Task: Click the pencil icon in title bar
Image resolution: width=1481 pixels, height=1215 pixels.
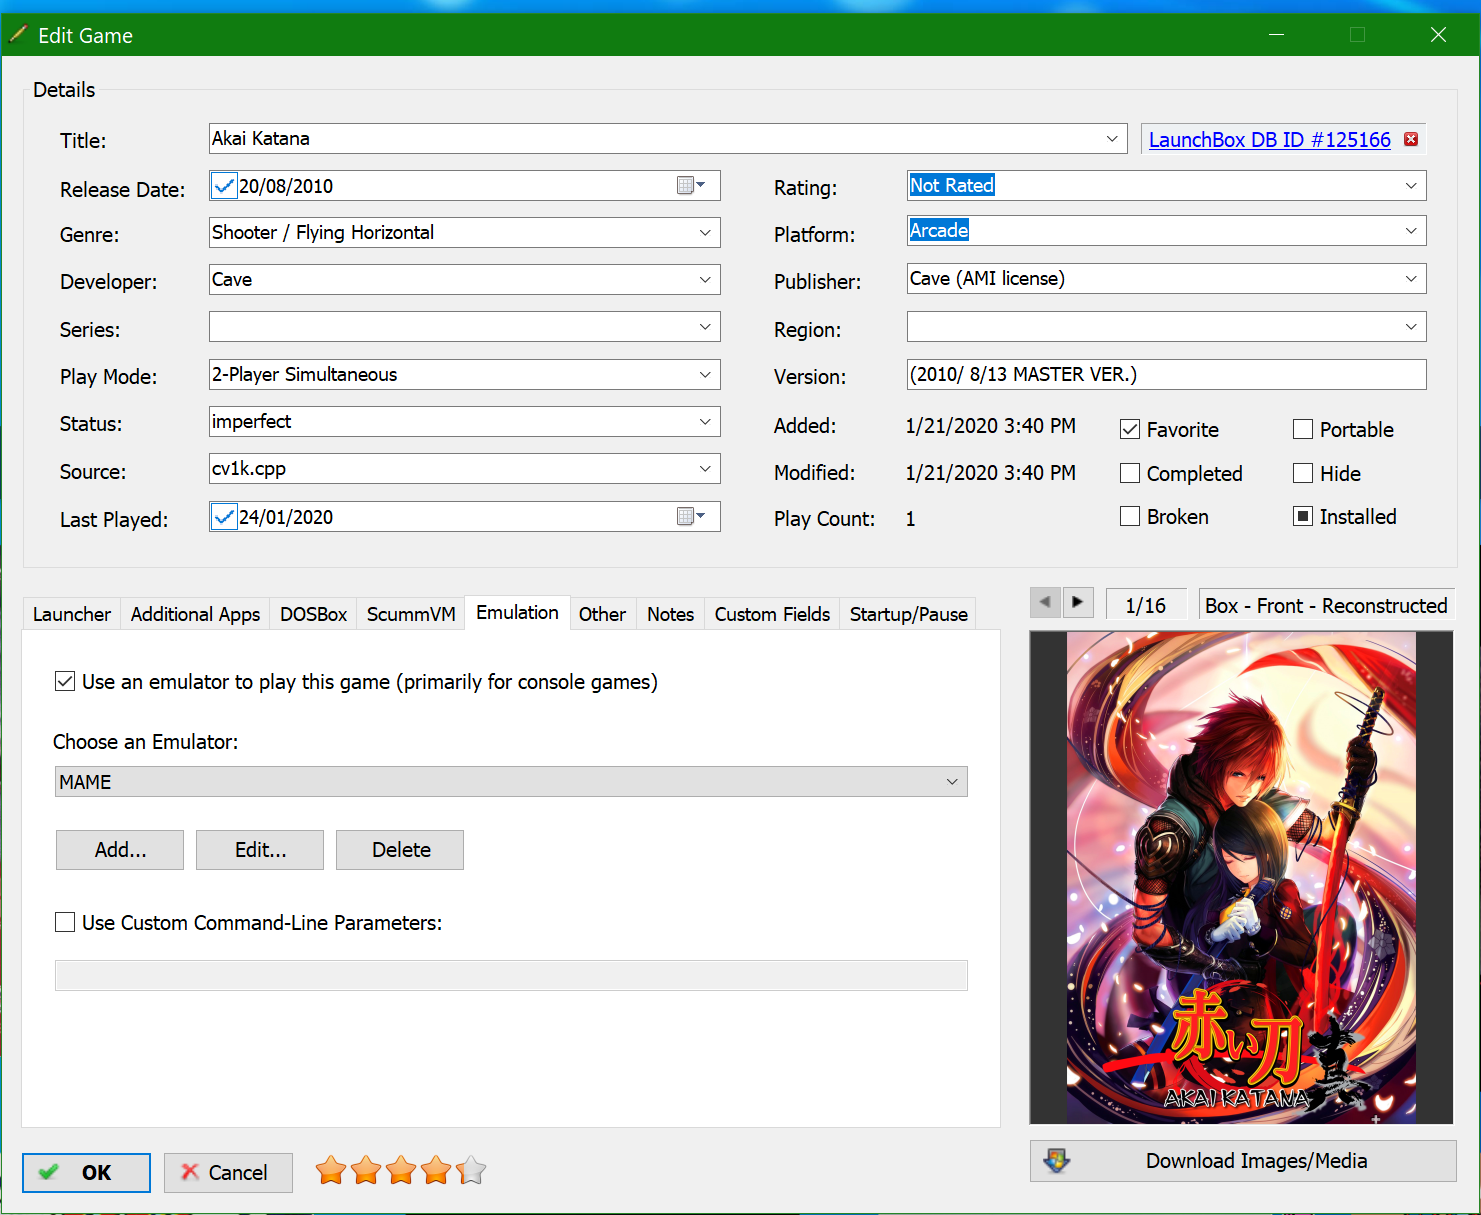Action: point(18,35)
